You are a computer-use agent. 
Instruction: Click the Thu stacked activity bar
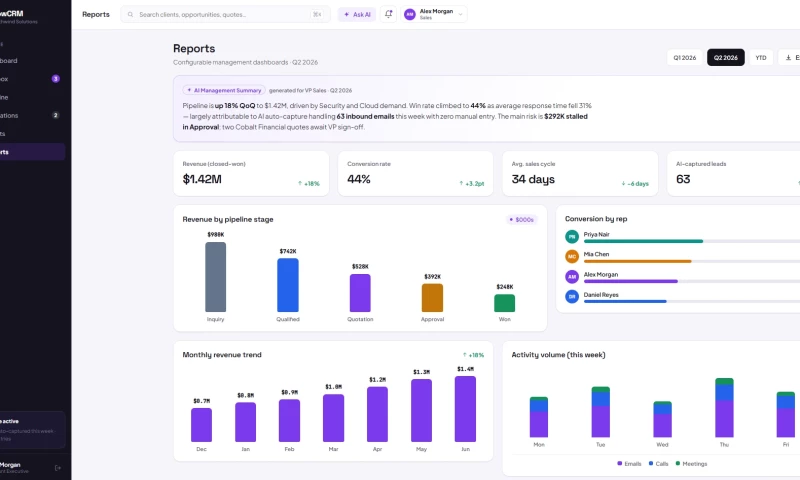click(724, 408)
